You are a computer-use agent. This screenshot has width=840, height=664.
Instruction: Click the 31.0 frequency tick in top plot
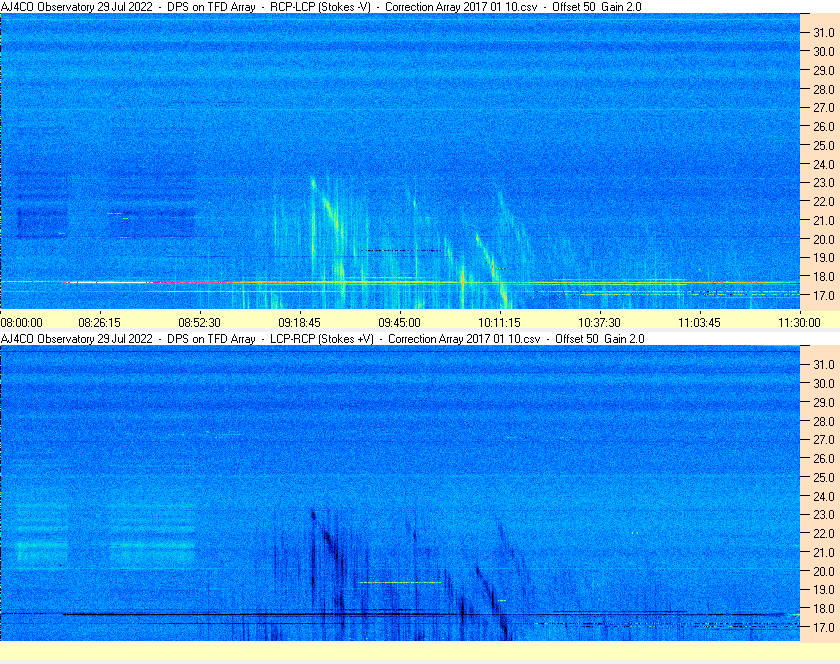pos(824,33)
